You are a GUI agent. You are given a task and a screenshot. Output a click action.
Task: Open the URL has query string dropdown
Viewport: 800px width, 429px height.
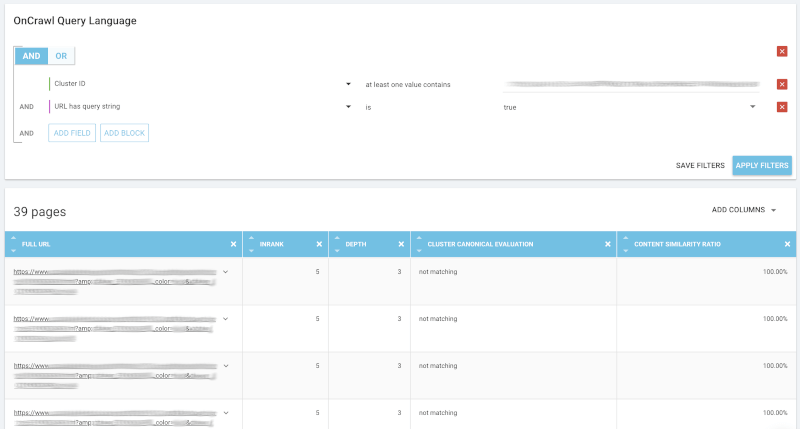pos(348,107)
